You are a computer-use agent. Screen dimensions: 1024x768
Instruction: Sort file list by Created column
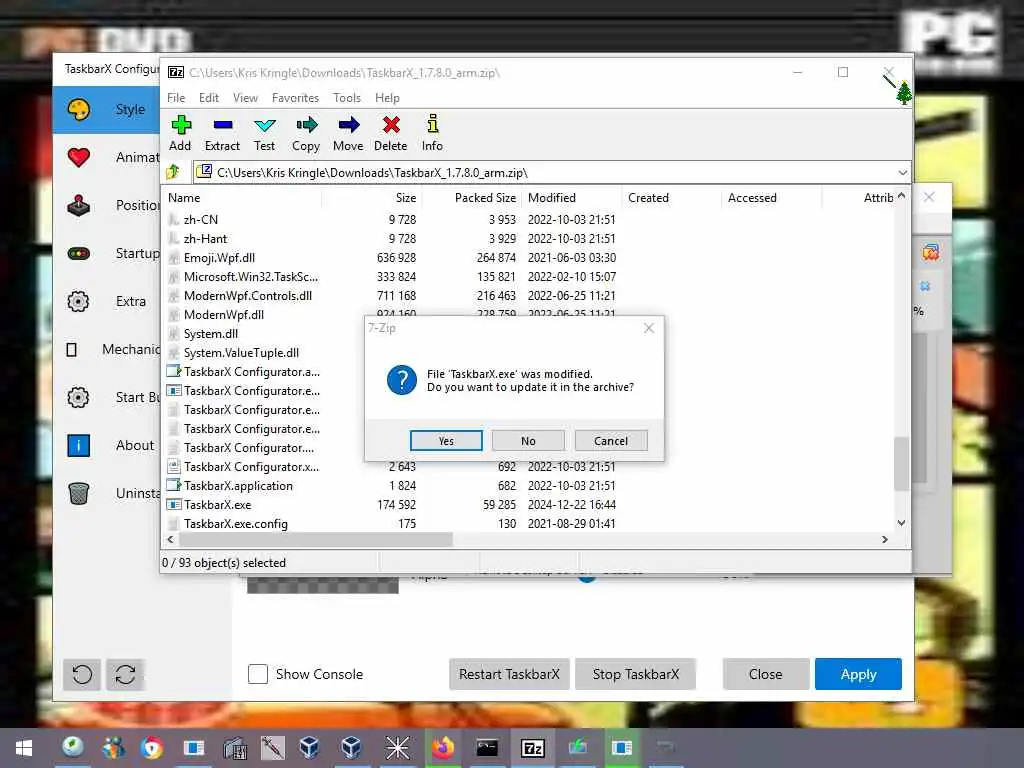tap(671, 198)
